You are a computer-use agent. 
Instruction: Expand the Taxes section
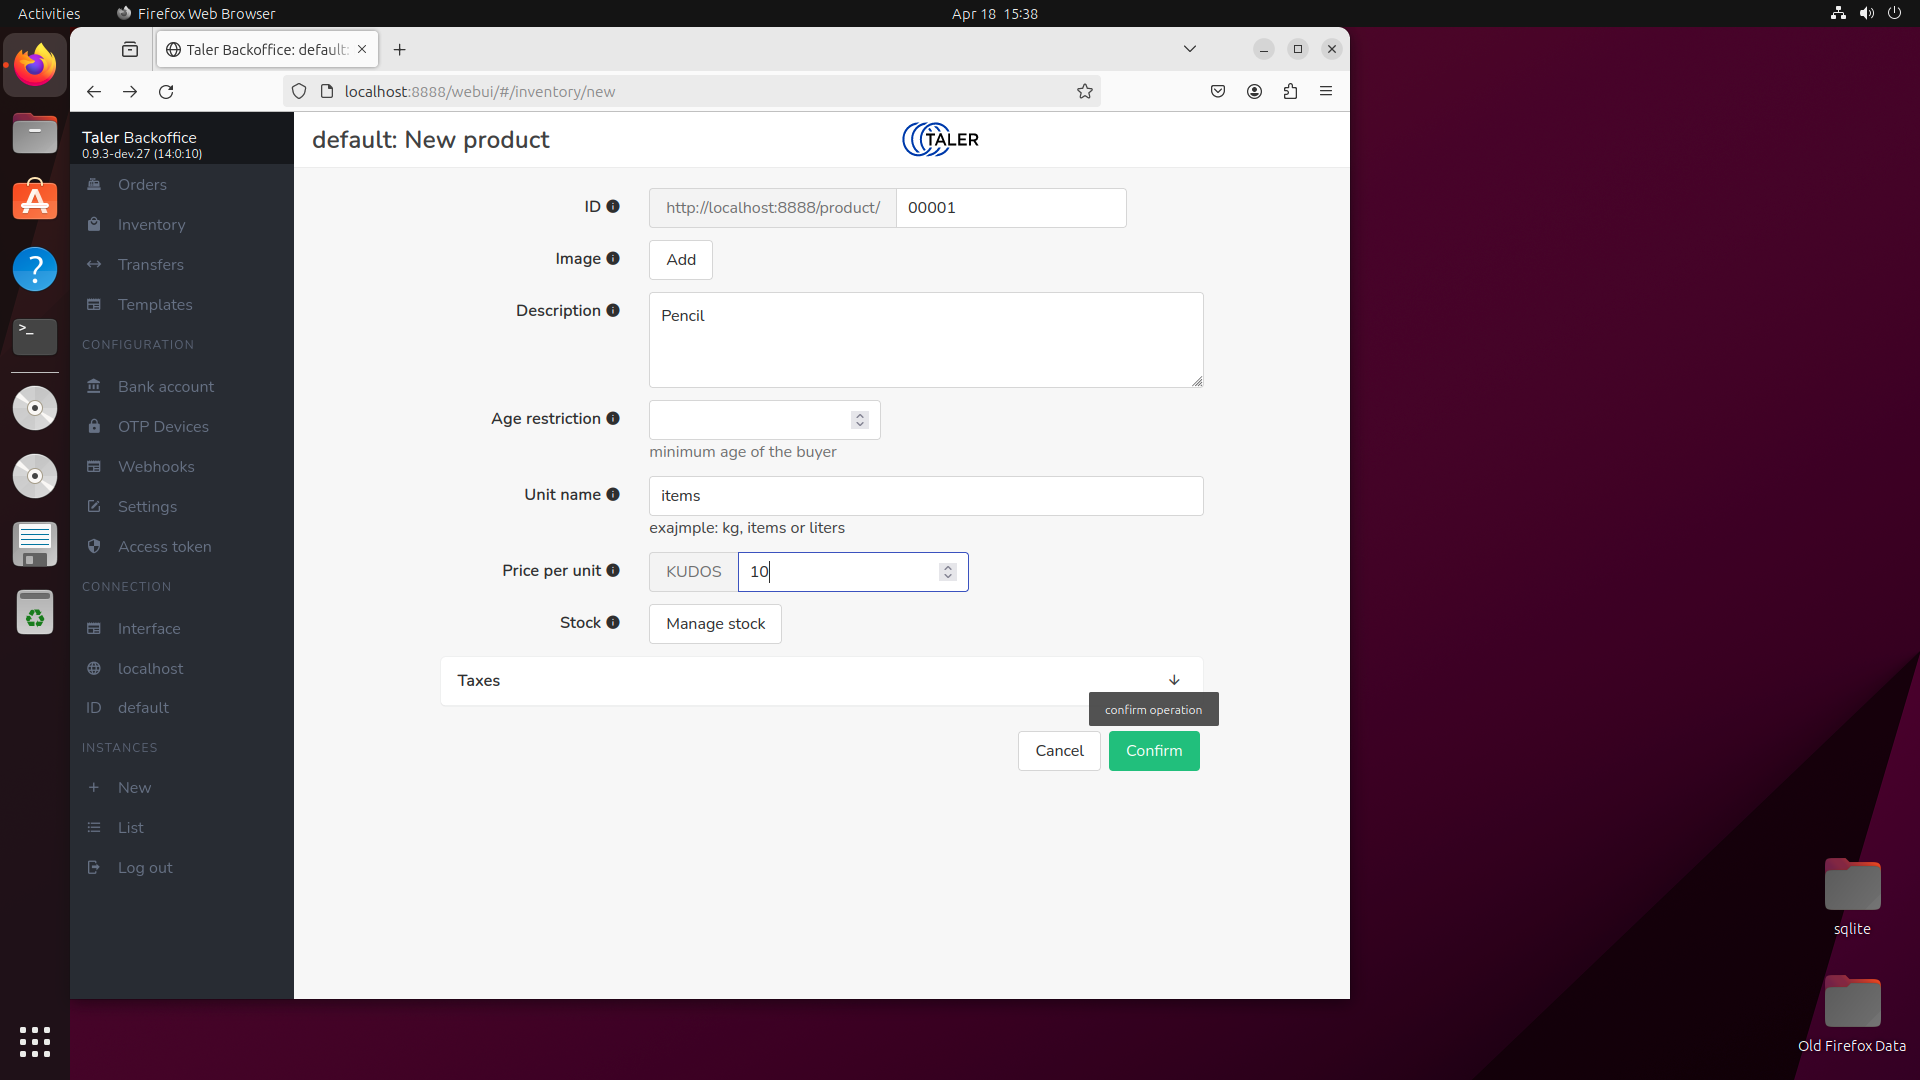pos(1174,681)
